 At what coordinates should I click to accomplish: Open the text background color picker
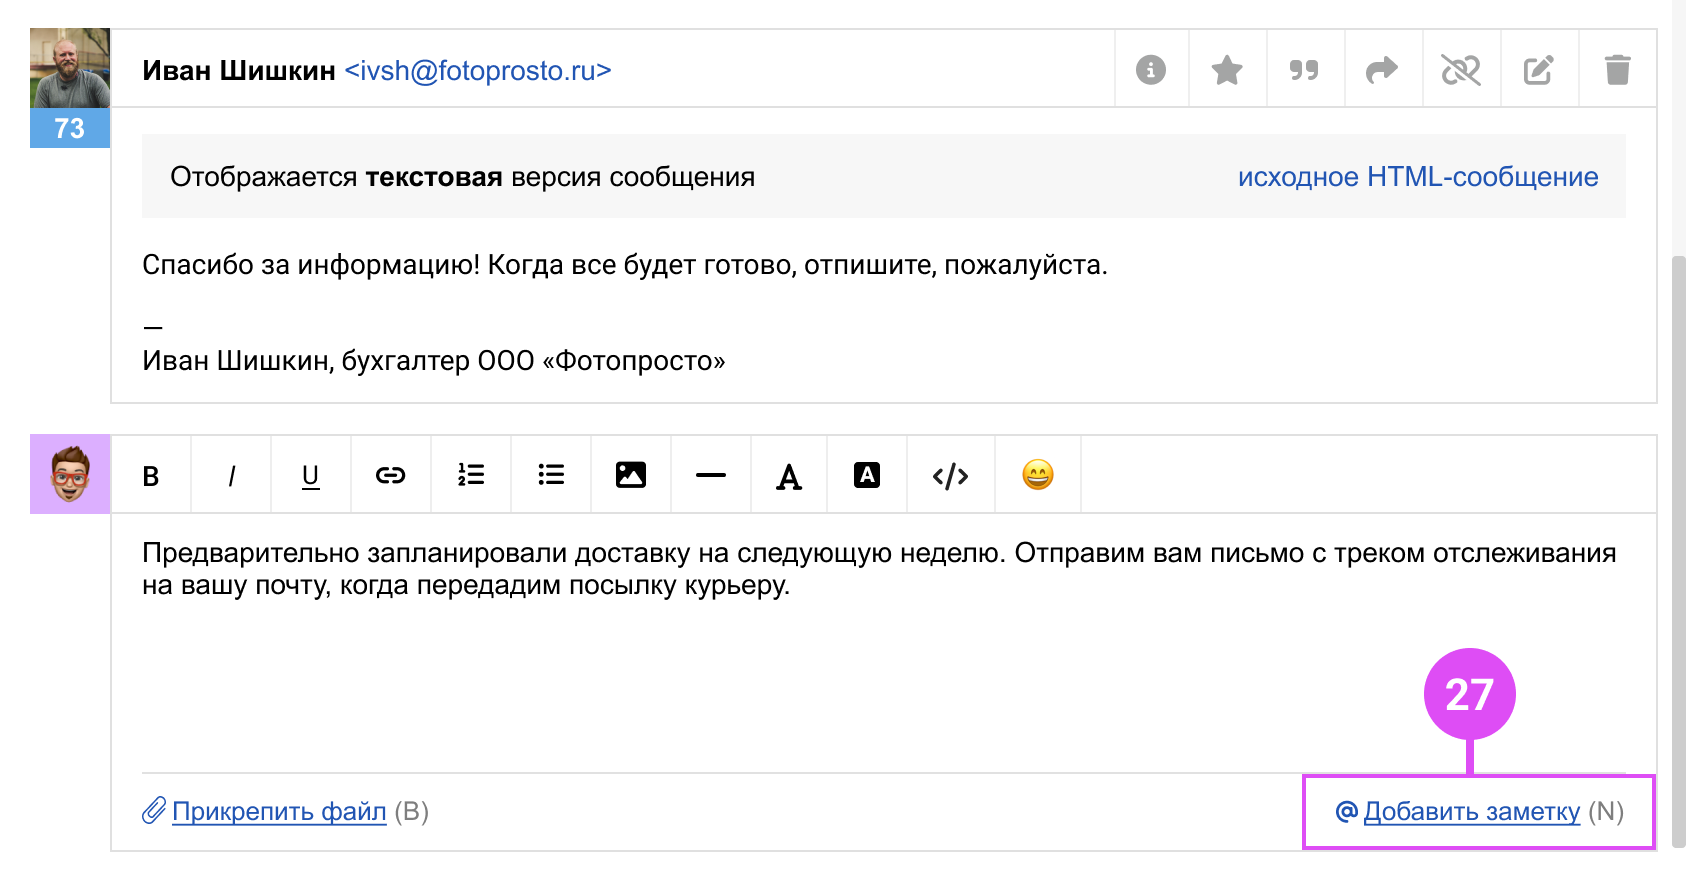pyautogui.click(x=867, y=475)
